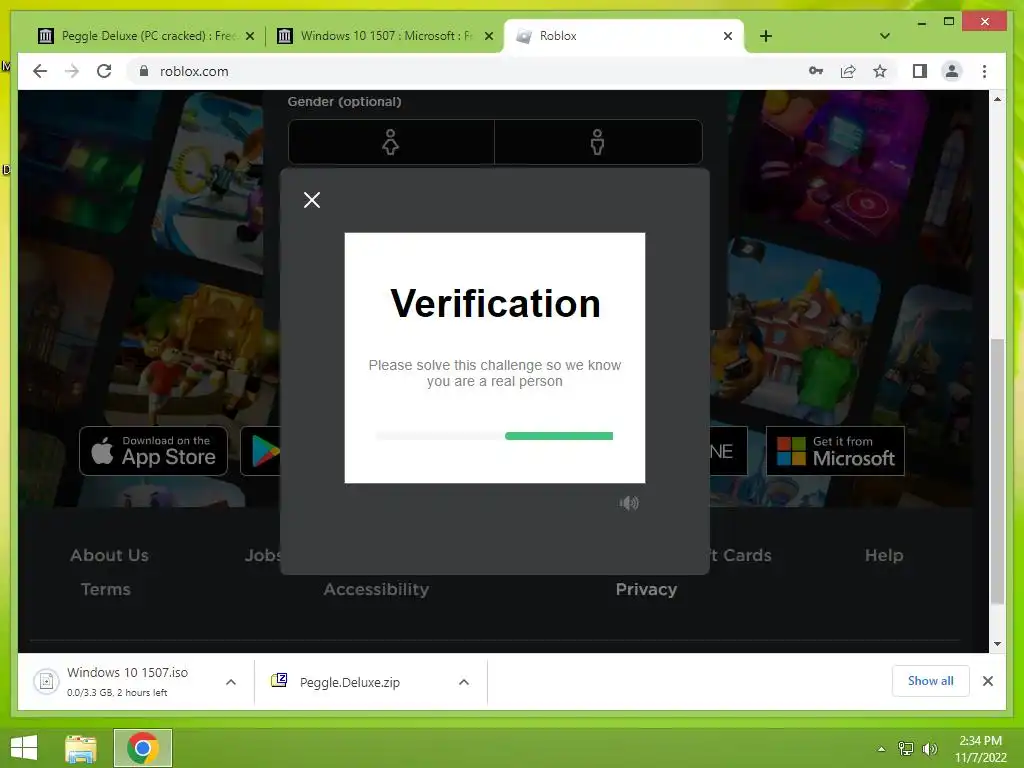1024x768 pixels.
Task: Open the Gift Cards footer link
Action: click(741, 555)
